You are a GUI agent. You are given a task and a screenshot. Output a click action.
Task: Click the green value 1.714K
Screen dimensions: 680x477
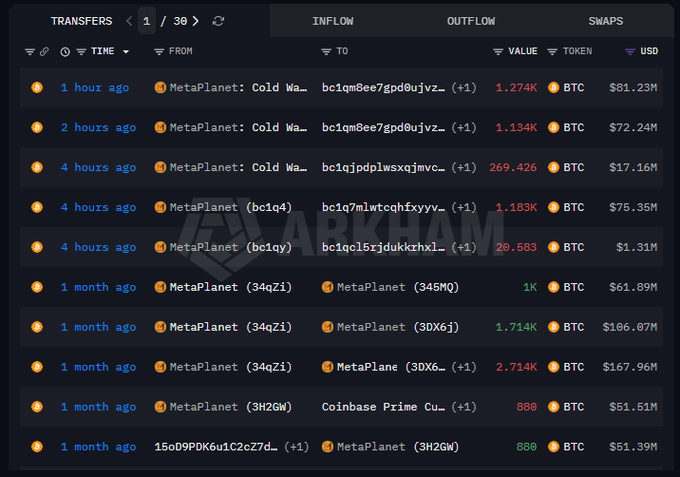click(517, 327)
